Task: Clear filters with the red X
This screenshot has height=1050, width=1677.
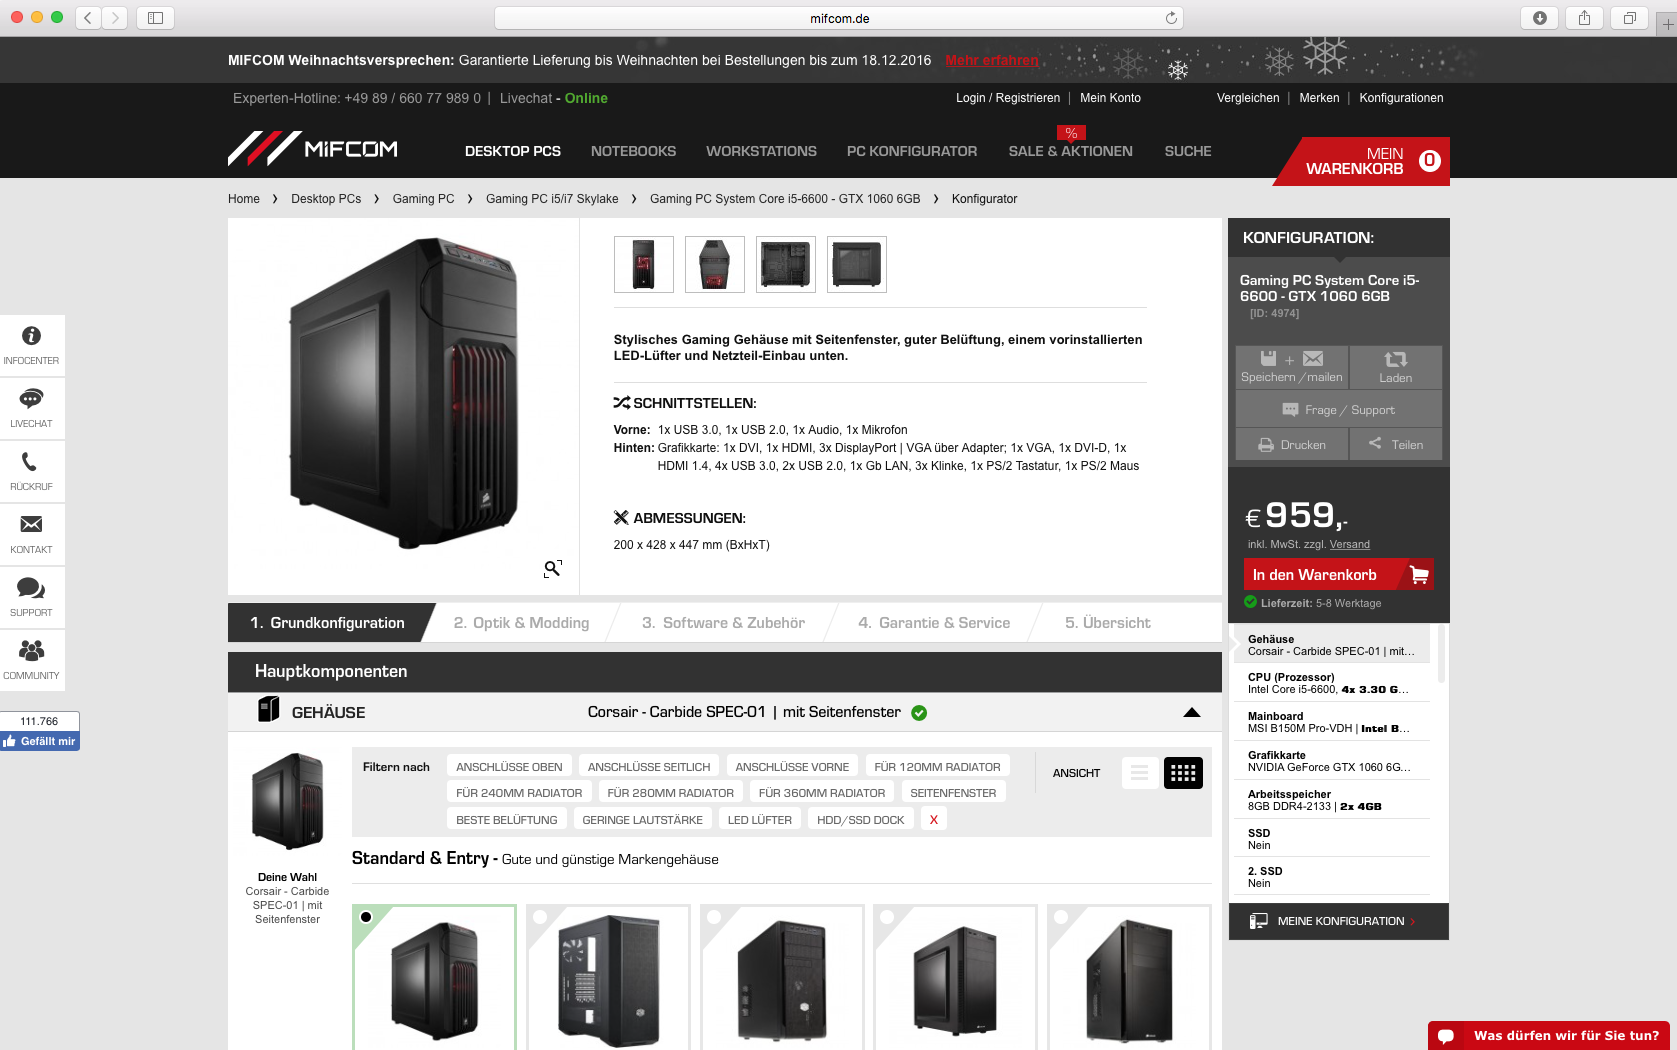Action: pos(934,820)
